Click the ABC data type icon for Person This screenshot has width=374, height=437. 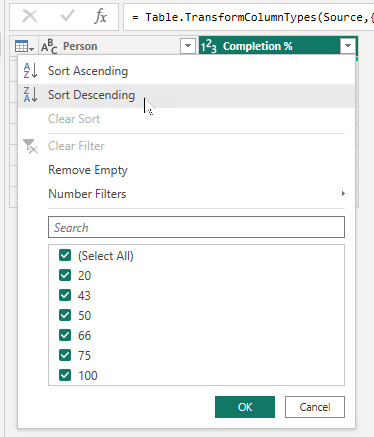[x=49, y=46]
